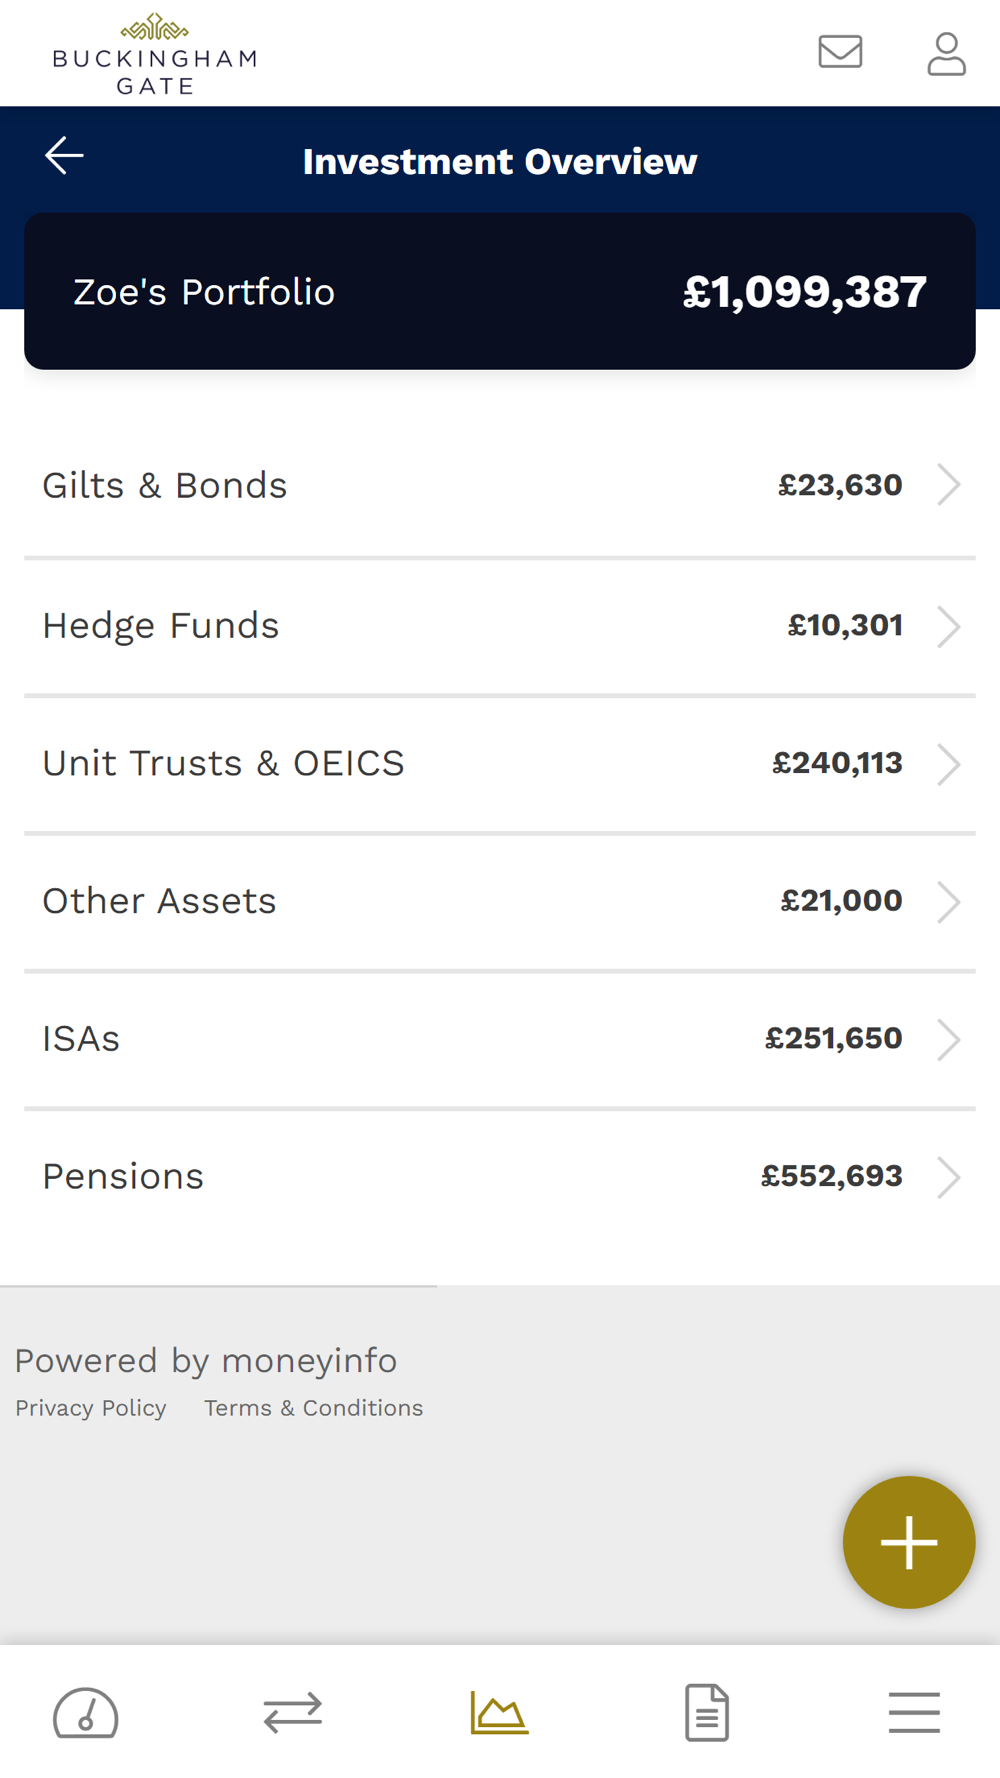Expand Hedge Funds chevron

(x=949, y=626)
